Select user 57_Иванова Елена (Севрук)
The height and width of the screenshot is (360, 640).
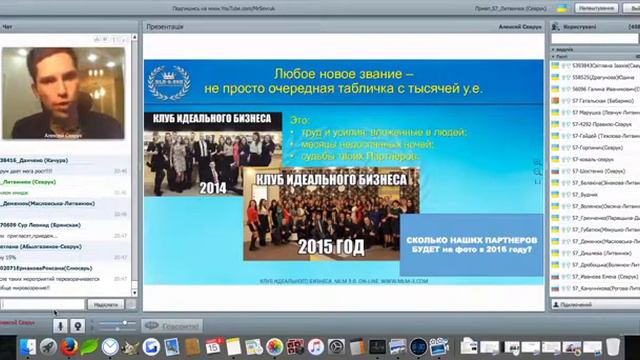[595, 277]
